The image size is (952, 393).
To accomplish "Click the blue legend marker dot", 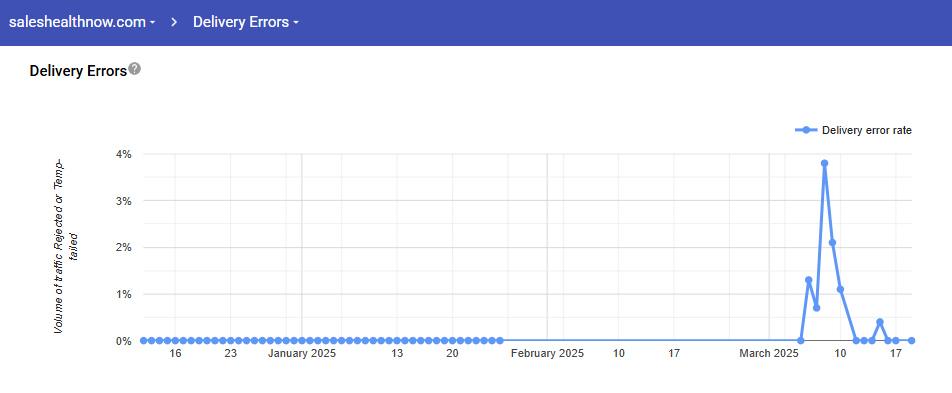I will click(806, 130).
